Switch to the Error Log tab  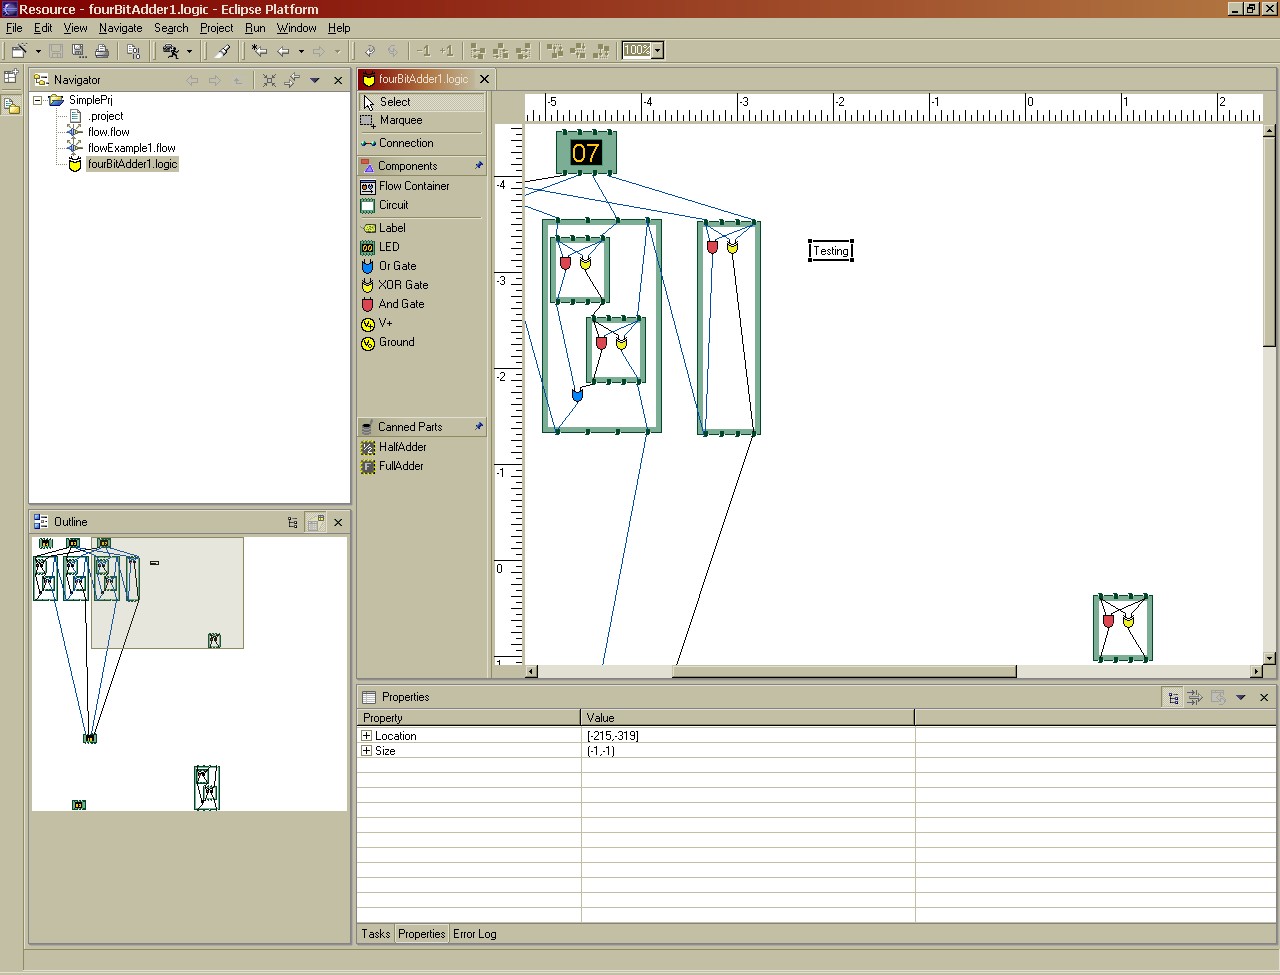click(x=474, y=934)
